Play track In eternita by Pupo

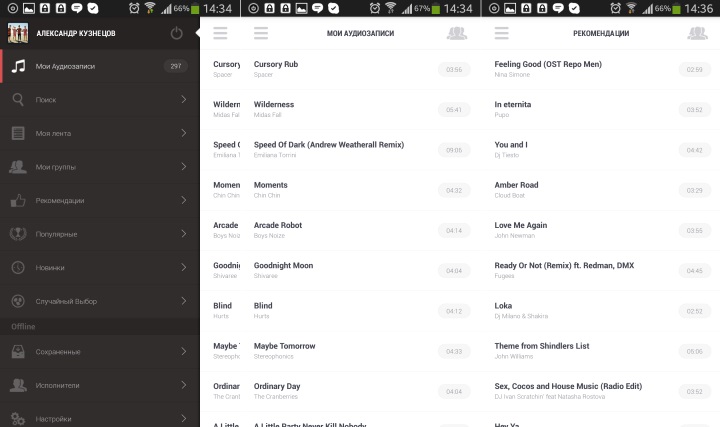click(x=601, y=109)
